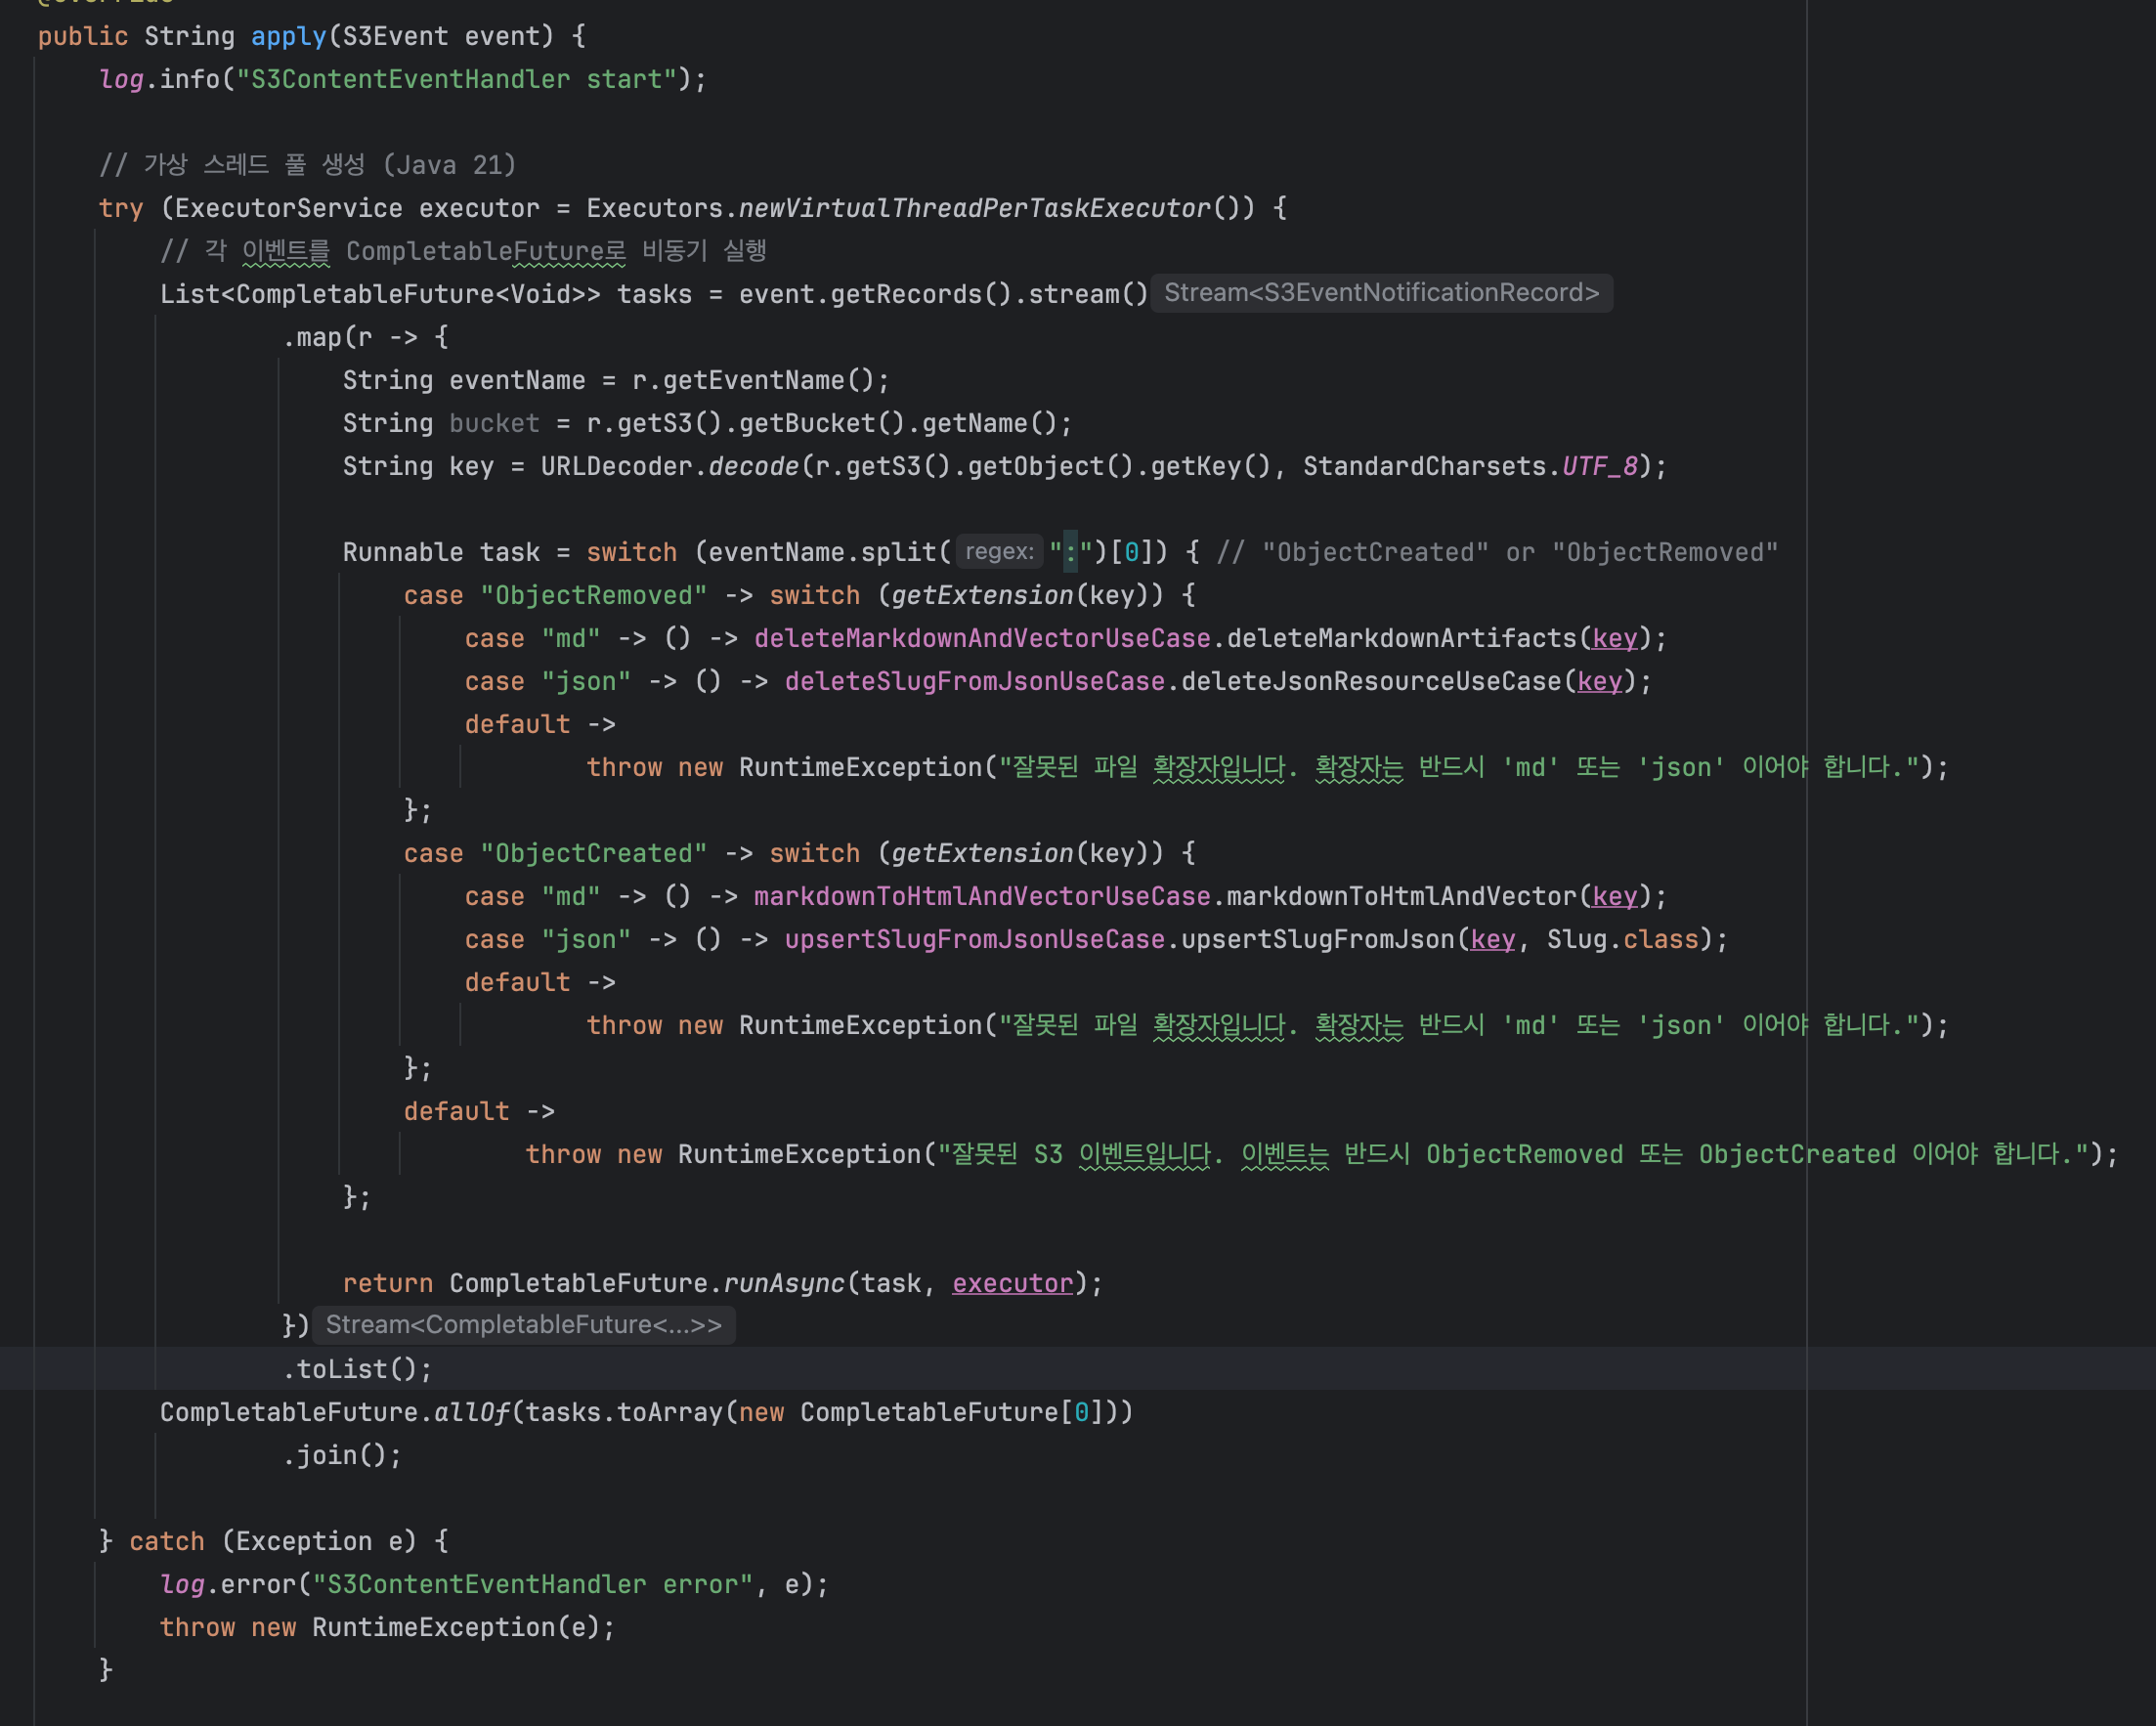Click the regex: parameter hint label
This screenshot has width=2156, height=1726.
pos(998,552)
